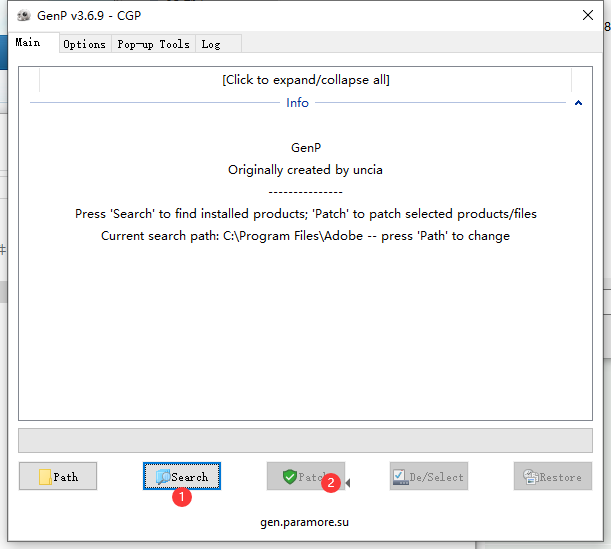
Task: Open the gen.paramore.su link
Action: tap(305, 522)
